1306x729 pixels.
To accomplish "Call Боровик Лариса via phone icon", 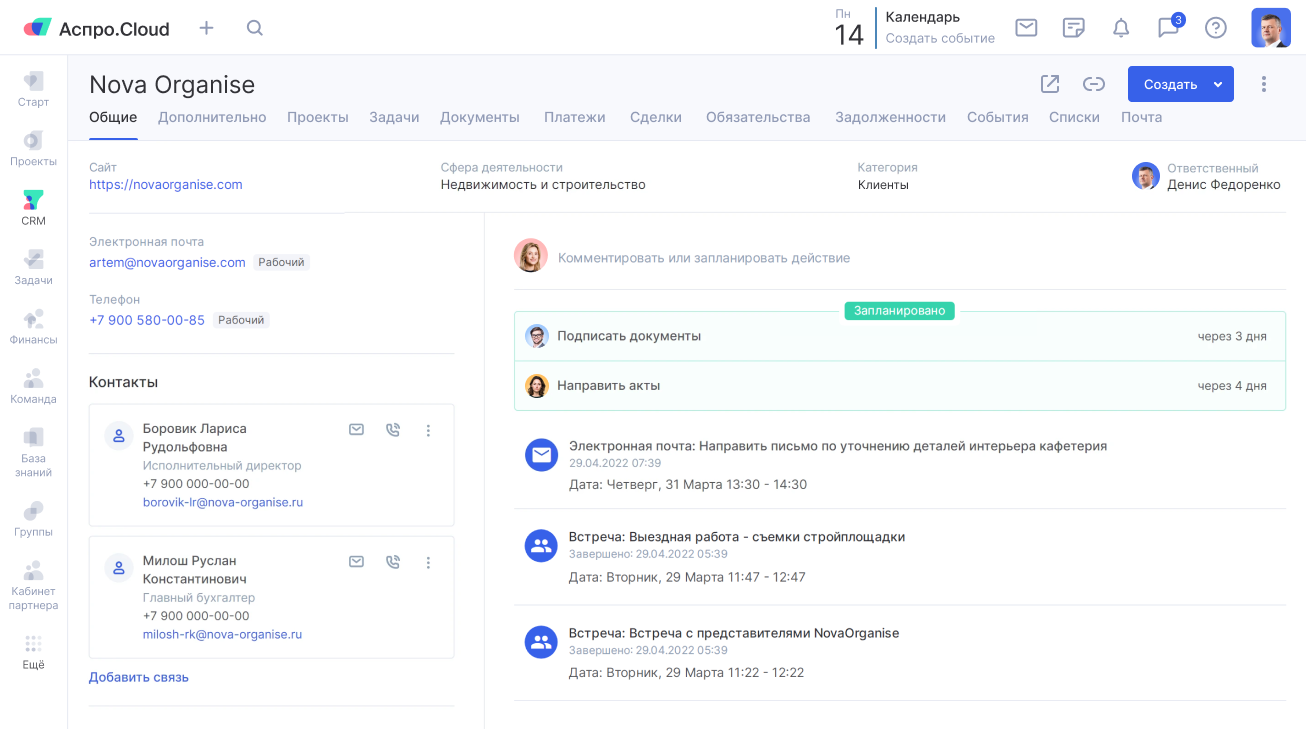I will pyautogui.click(x=393, y=430).
